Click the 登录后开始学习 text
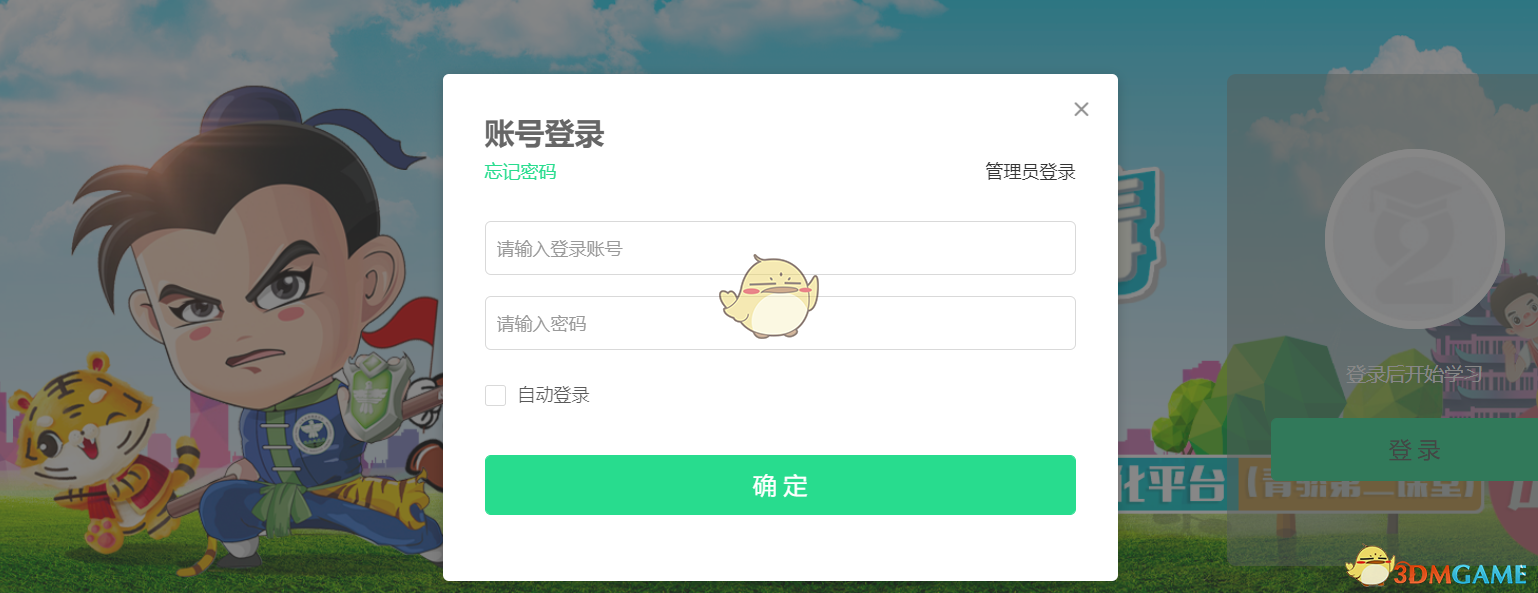Viewport: 1538px width, 593px height. (x=1413, y=375)
